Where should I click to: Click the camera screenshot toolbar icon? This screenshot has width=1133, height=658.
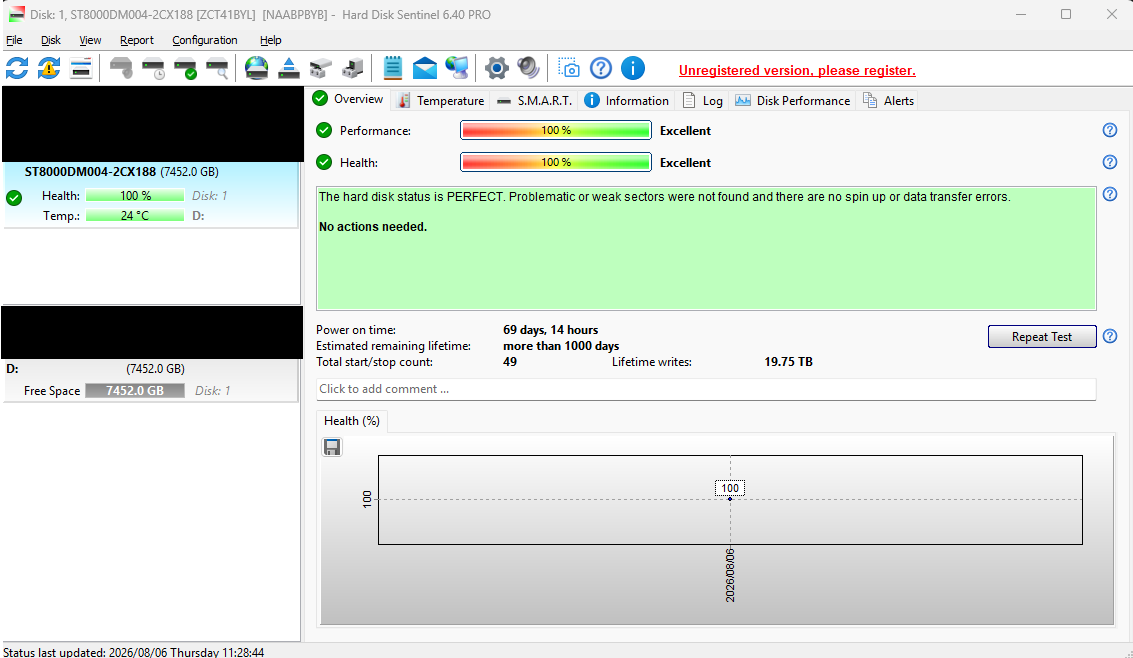569,69
